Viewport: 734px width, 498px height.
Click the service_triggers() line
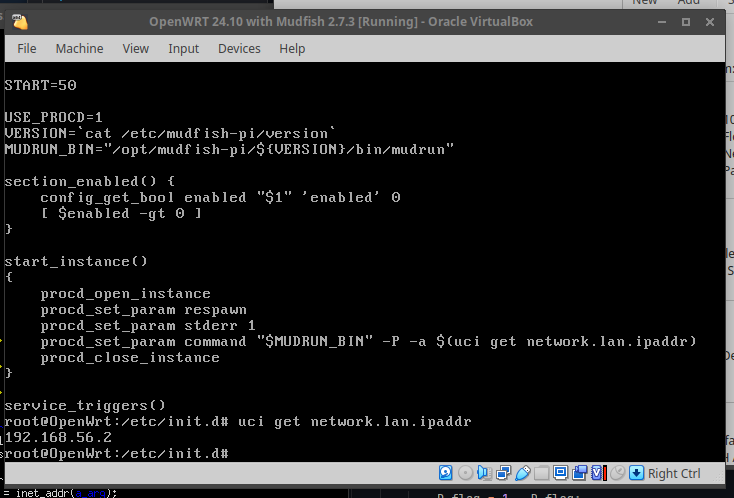(85, 405)
